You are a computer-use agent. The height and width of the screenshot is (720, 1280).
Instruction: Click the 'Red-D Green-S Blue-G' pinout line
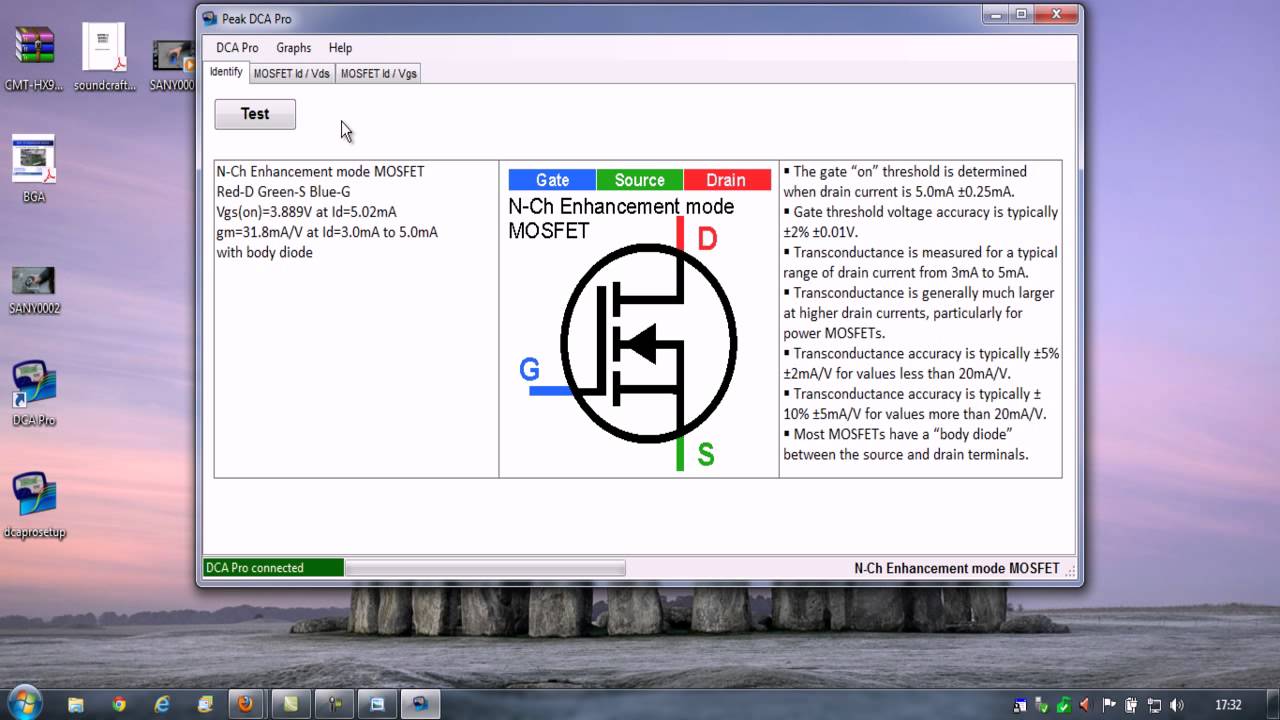[283, 192]
